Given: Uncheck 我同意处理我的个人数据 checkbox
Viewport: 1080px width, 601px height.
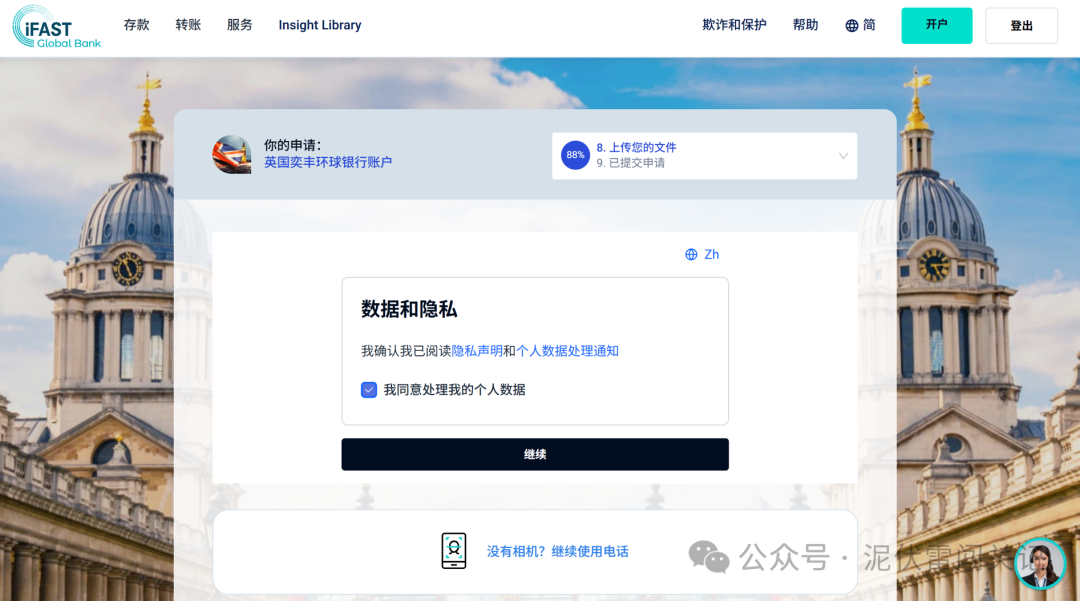Looking at the screenshot, I should pos(369,390).
